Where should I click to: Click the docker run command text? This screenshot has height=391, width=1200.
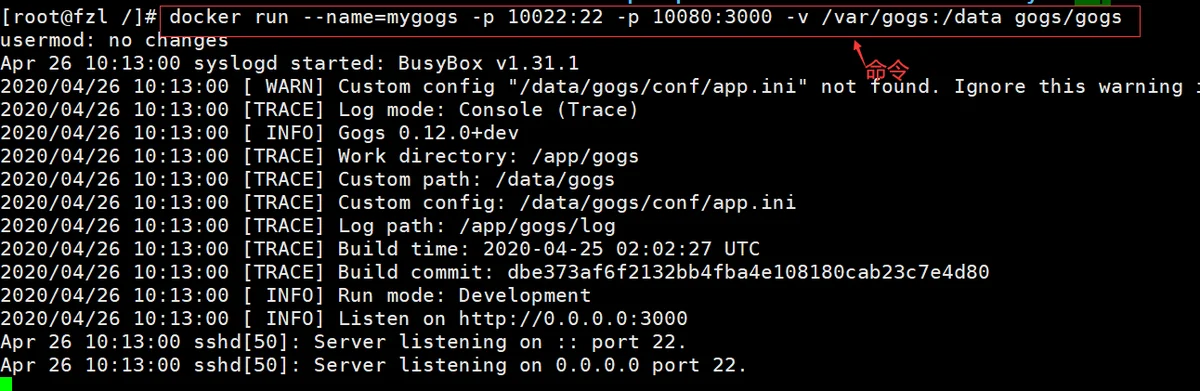647,17
